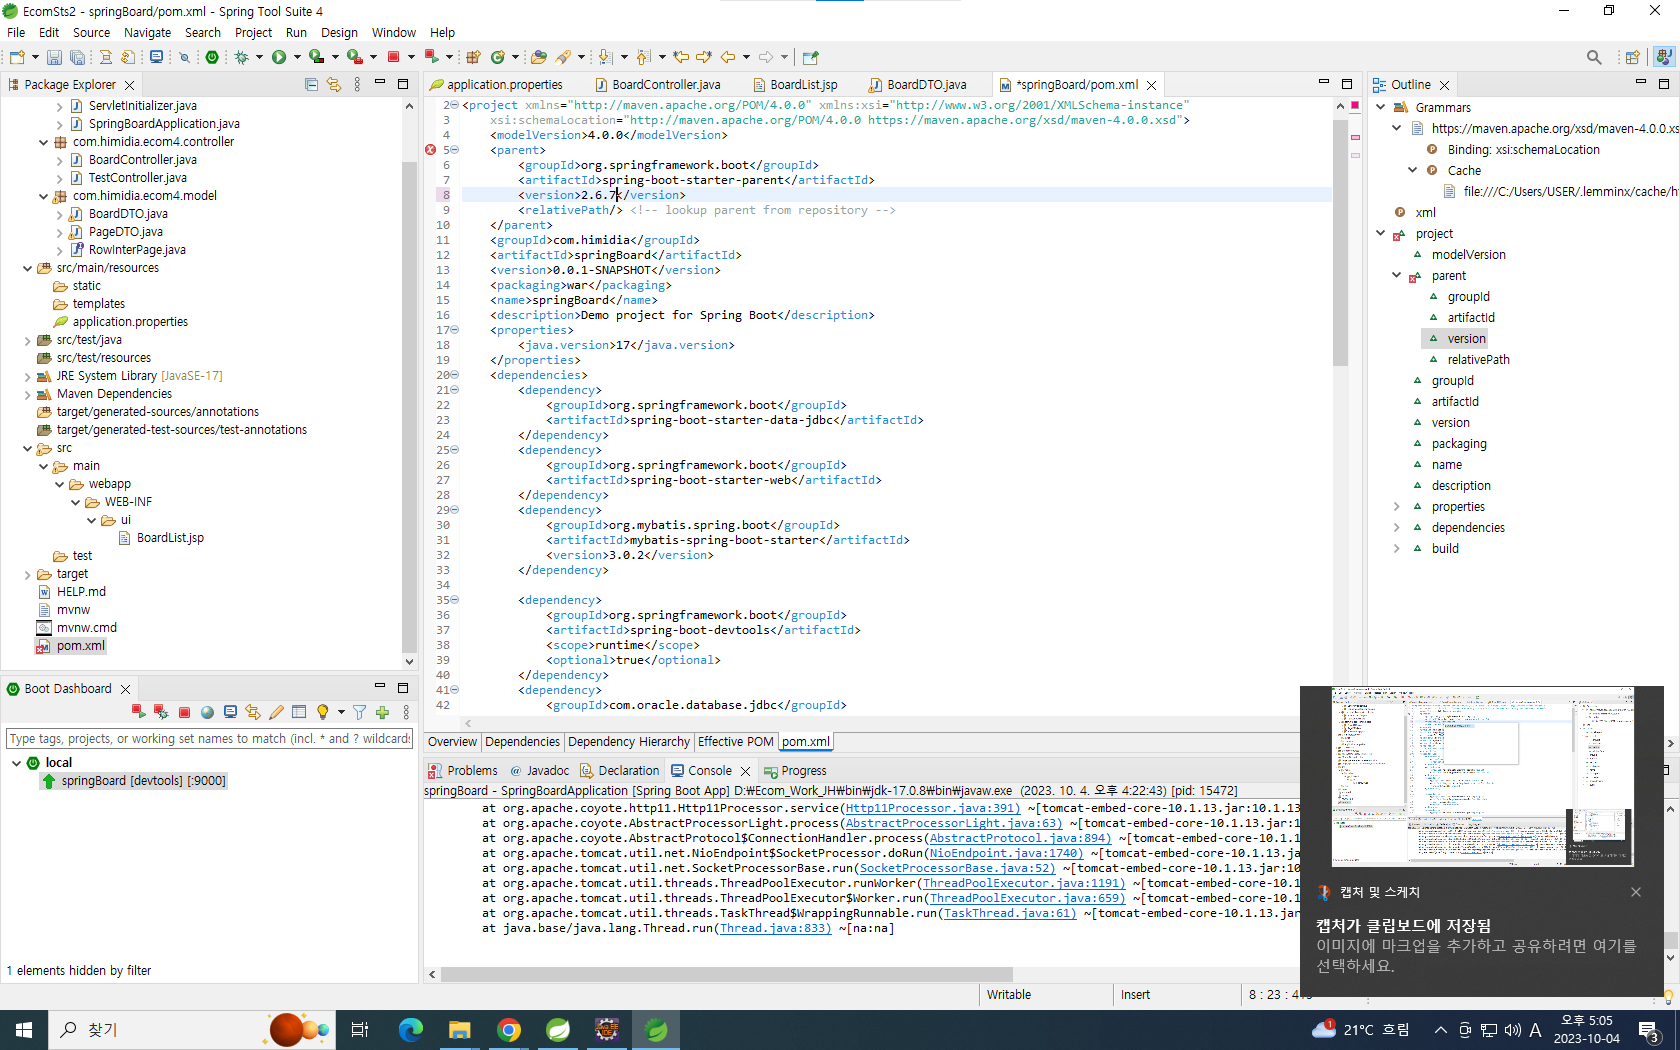This screenshot has width=1680, height=1050.
Task: Open browser with Boot Dashboard globe icon
Action: (207, 712)
